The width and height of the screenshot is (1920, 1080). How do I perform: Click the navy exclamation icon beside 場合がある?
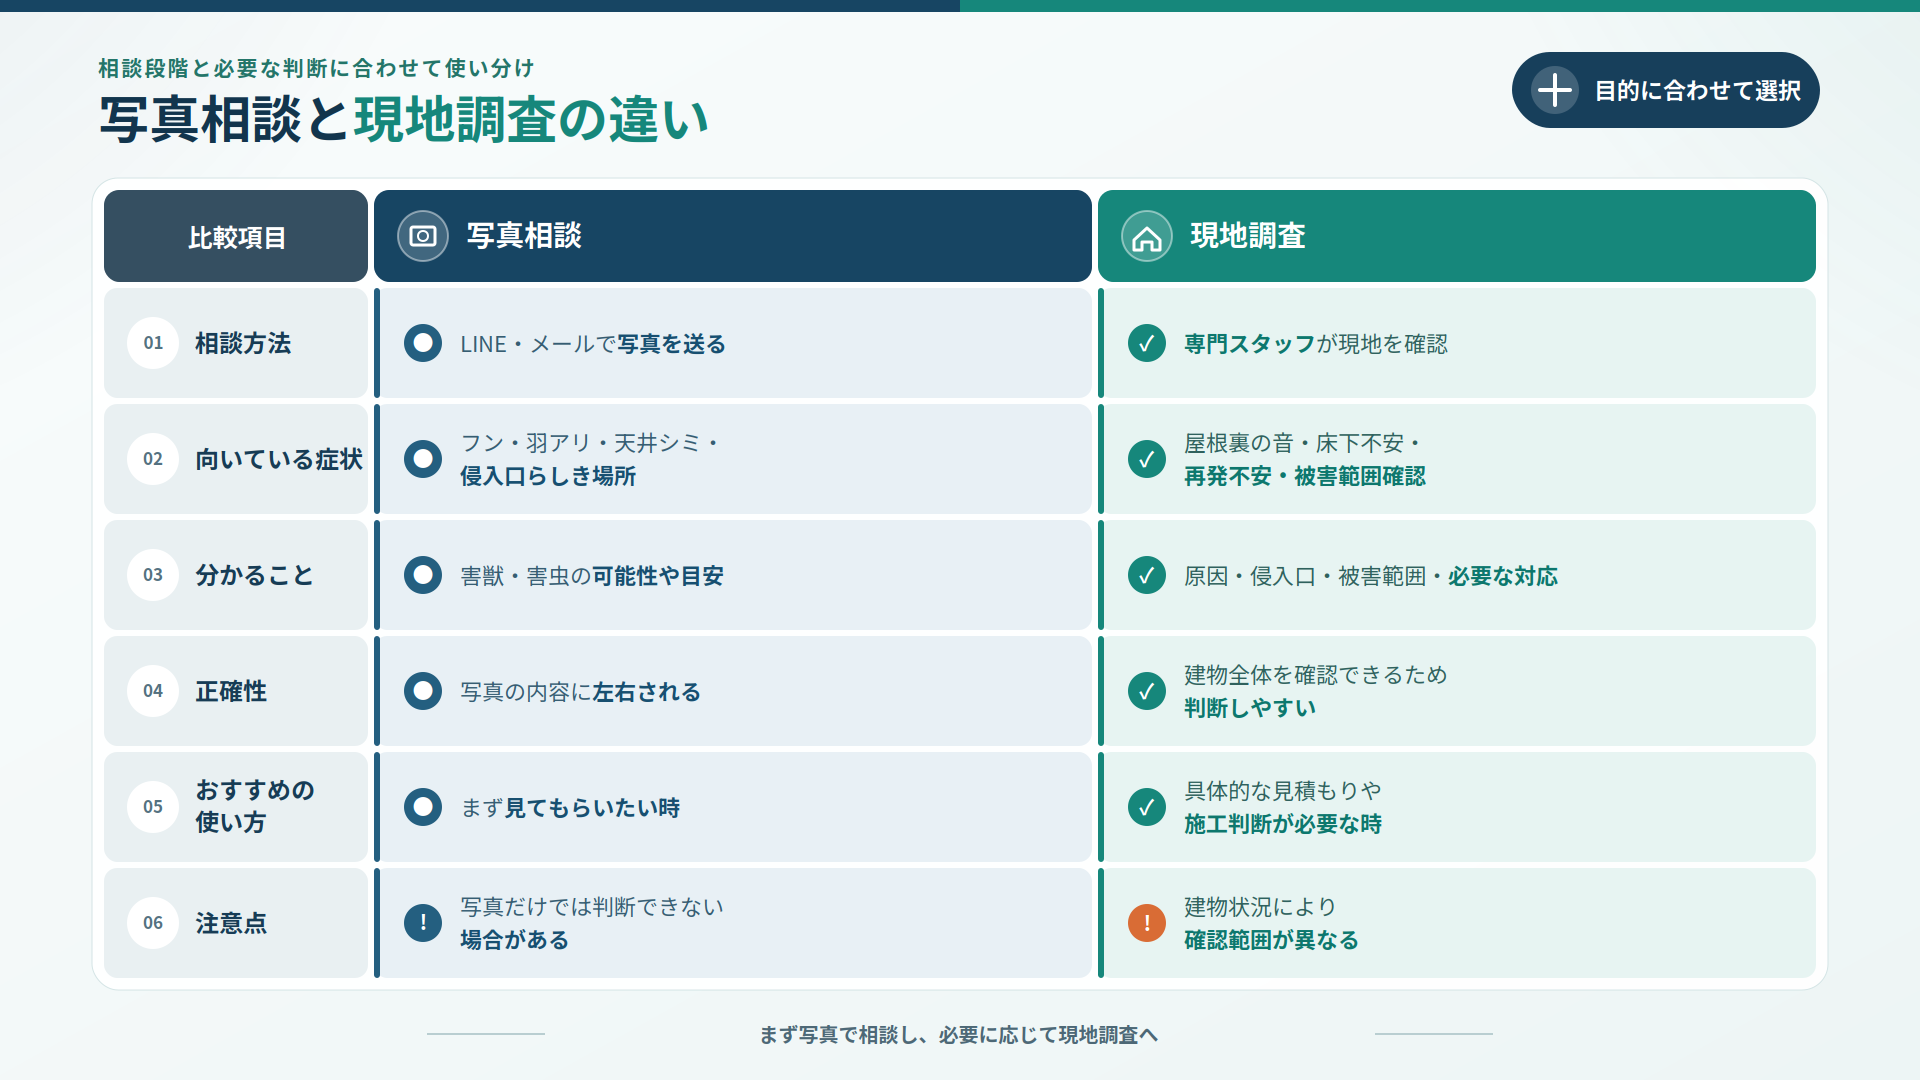pyautogui.click(x=423, y=923)
